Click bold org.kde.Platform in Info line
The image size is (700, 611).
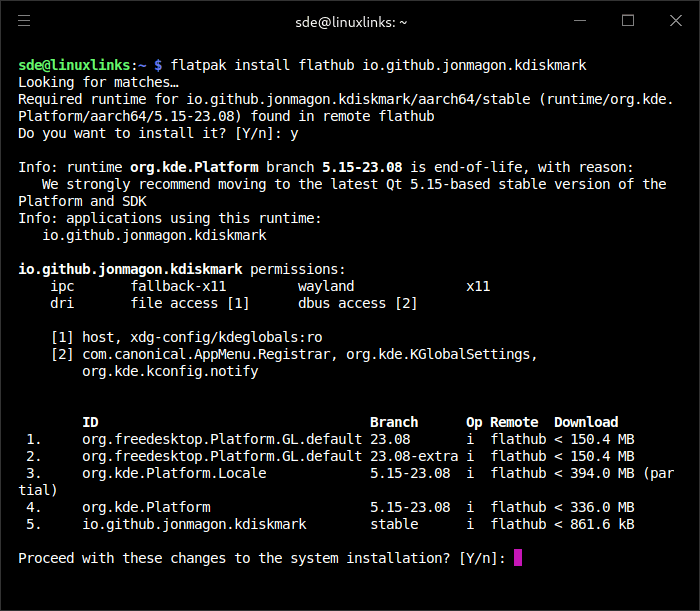[194, 167]
